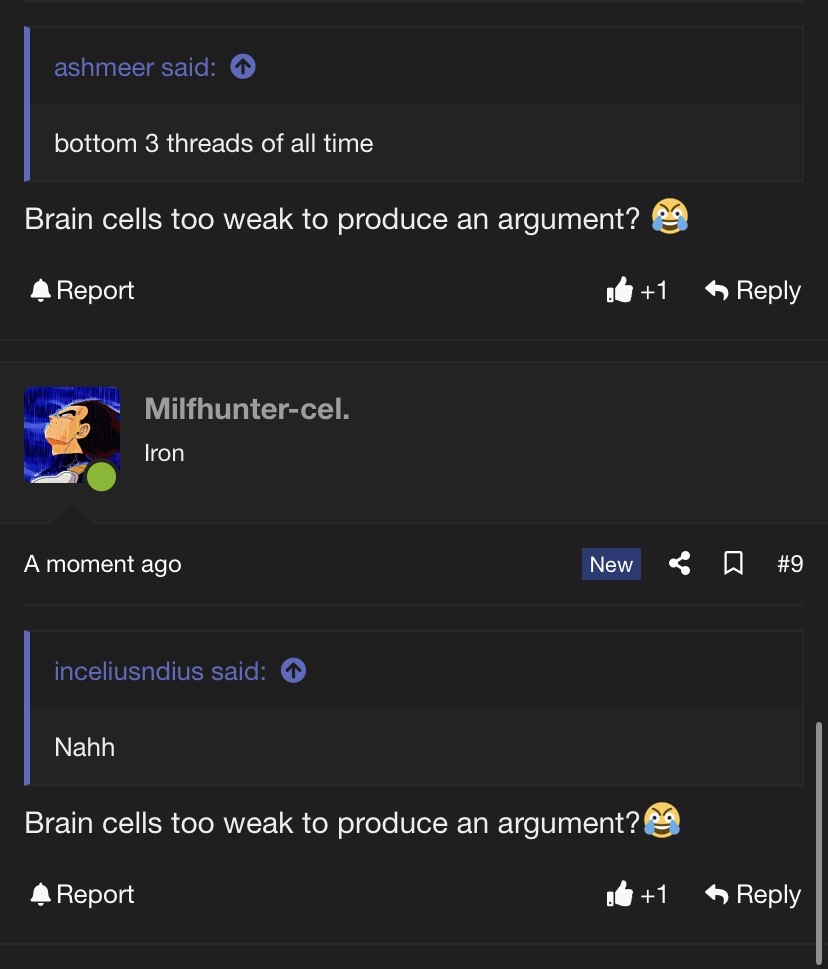Jump to inceliusndius's quoted post arrow
Viewport: 828px width, 969px height.
click(x=294, y=671)
